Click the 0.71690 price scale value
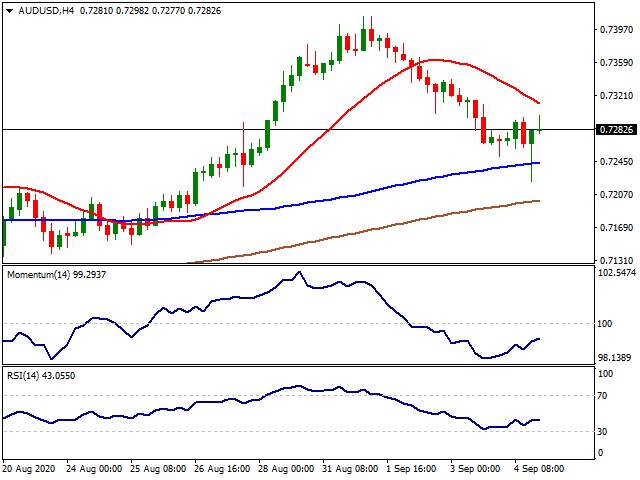Viewport: 640px width, 480px height. click(x=616, y=228)
